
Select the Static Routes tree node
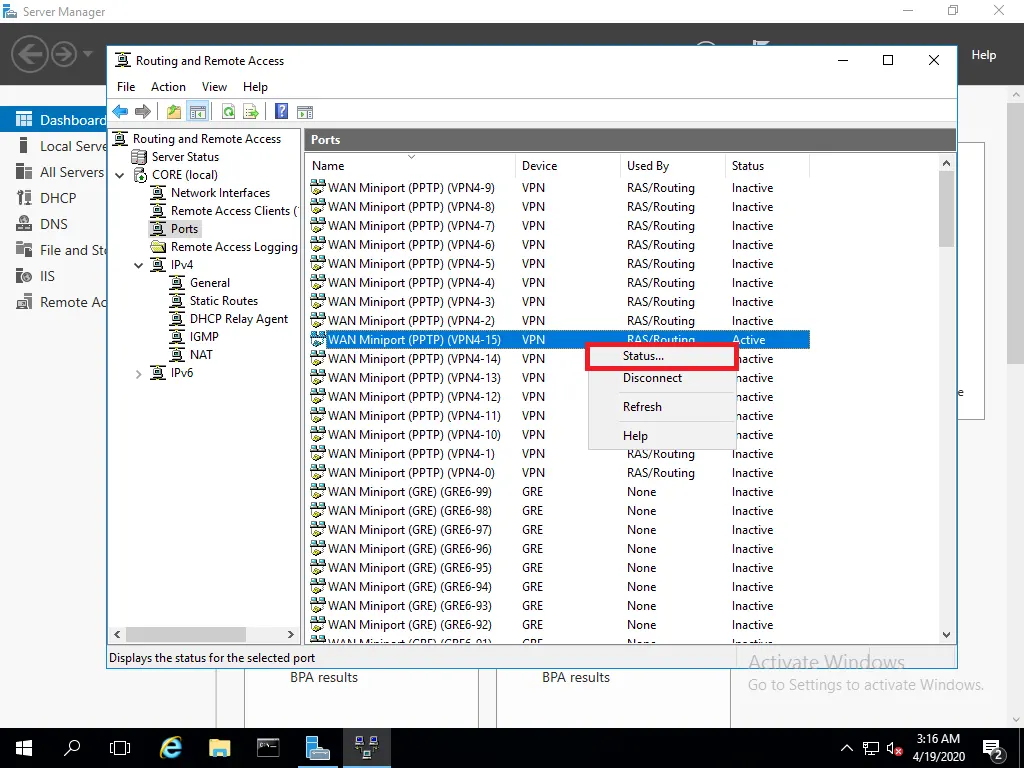click(x=223, y=300)
